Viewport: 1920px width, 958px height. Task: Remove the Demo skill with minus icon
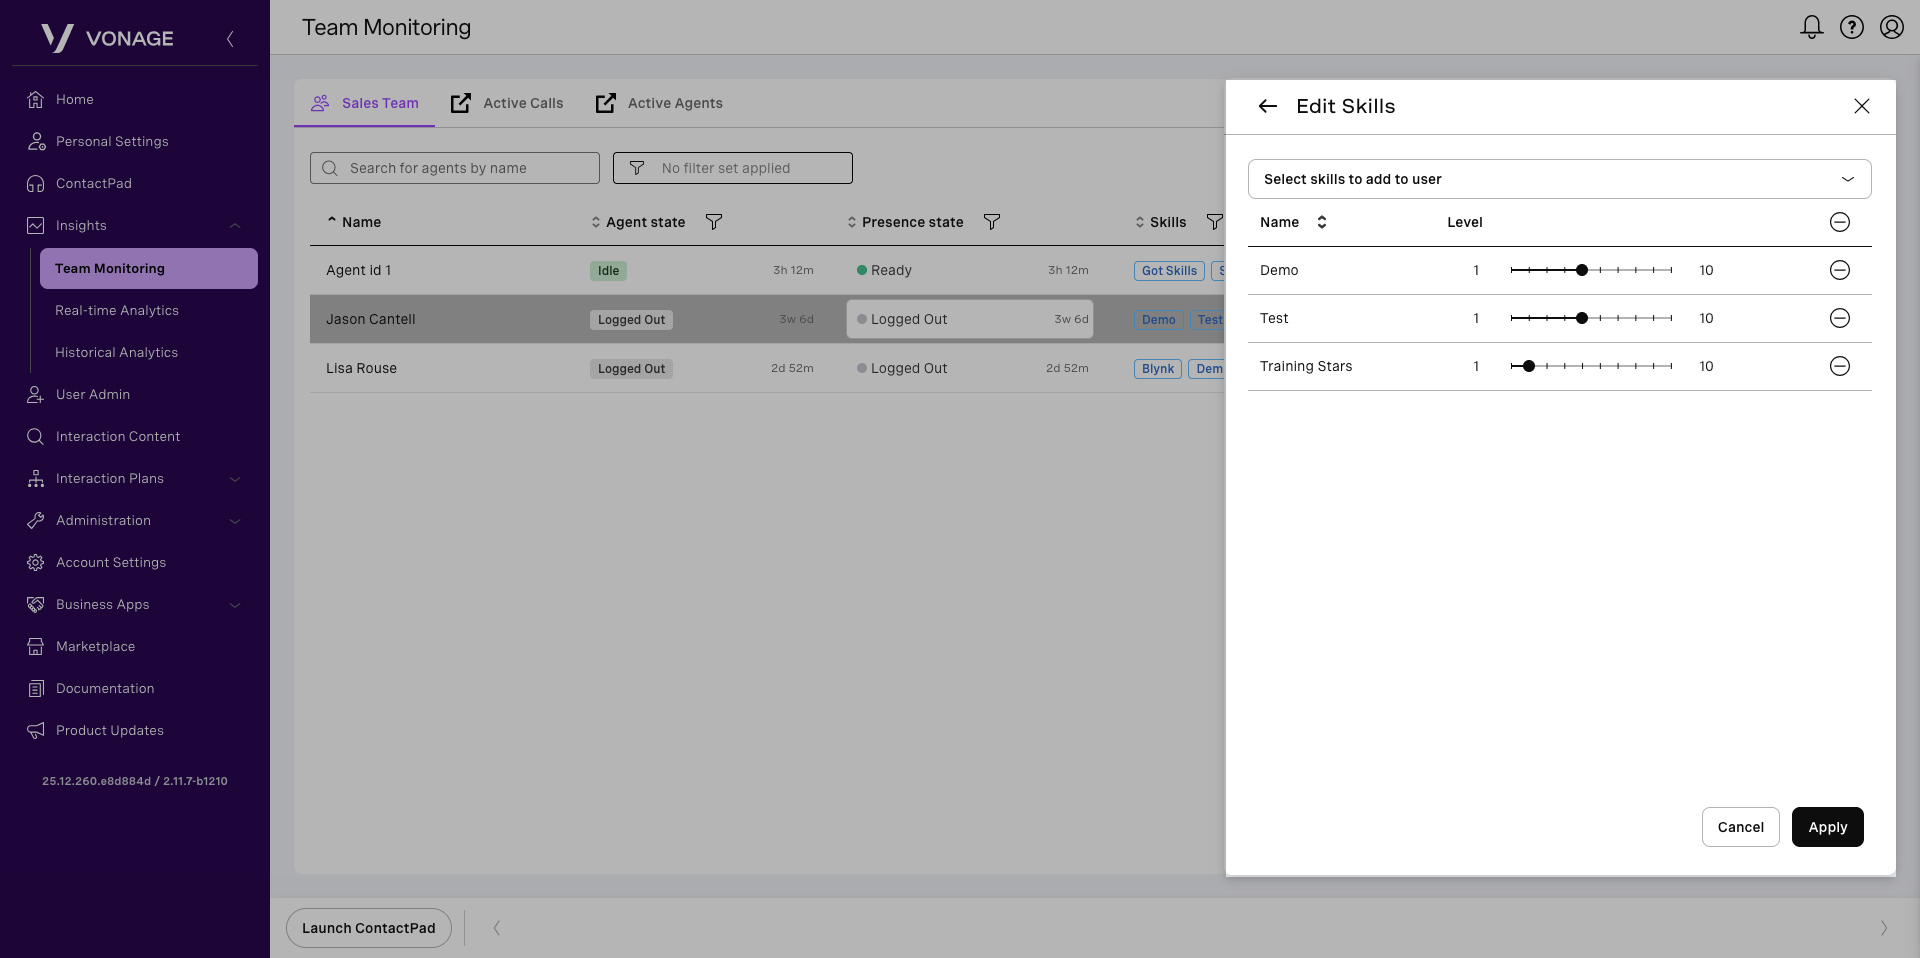1839,270
